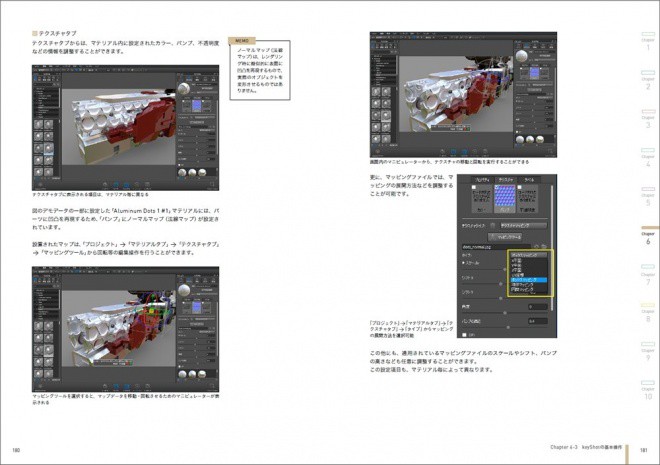Jump to the Chapter 9 index tab
Viewport: 660px width, 465px height.
648,352
